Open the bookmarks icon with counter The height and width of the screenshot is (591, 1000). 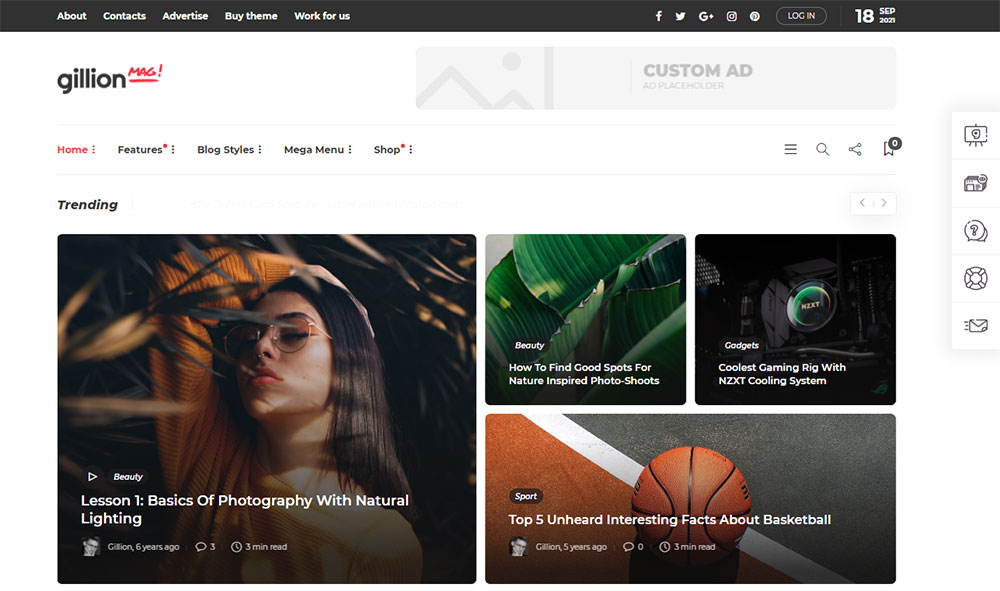pyautogui.click(x=890, y=147)
